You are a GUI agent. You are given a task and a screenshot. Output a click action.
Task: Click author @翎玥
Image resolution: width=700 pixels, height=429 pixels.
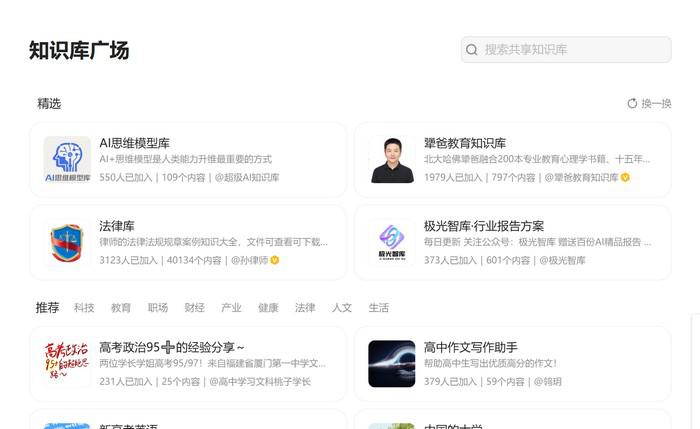click(x=548, y=382)
